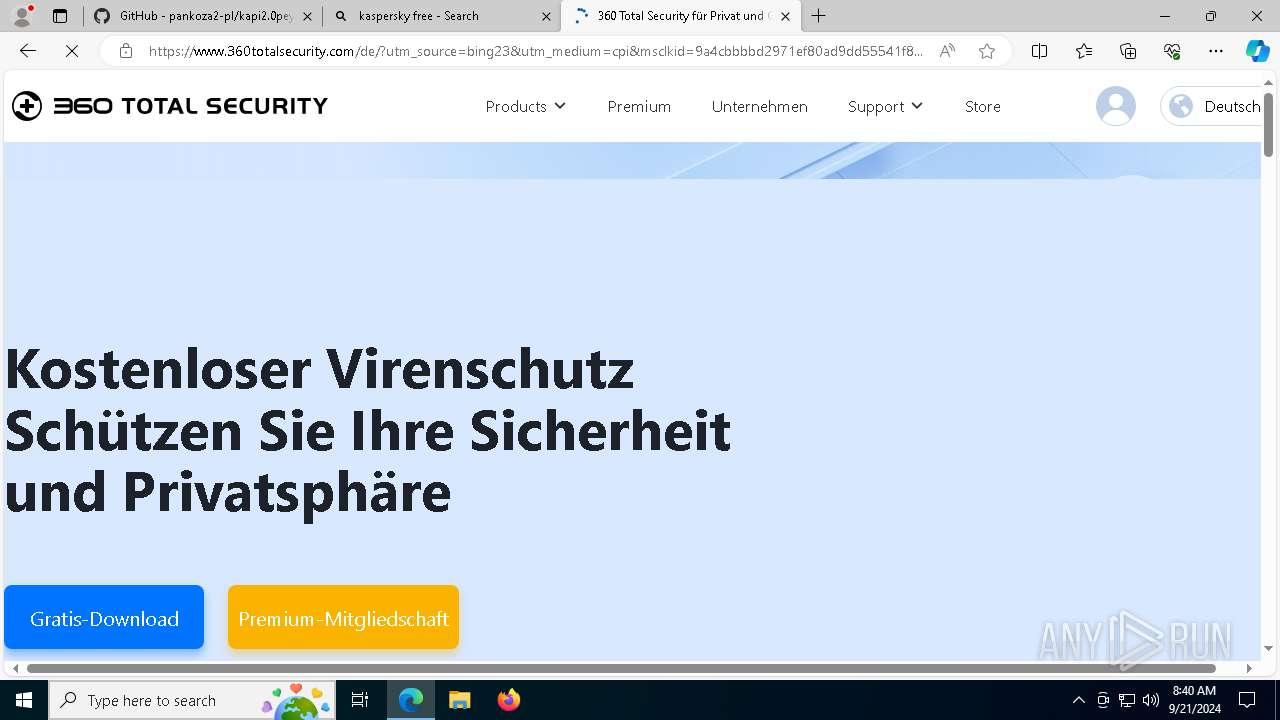Viewport: 1280px width, 720px height.
Task: Click the scroll up arrow
Action: click(1268, 82)
